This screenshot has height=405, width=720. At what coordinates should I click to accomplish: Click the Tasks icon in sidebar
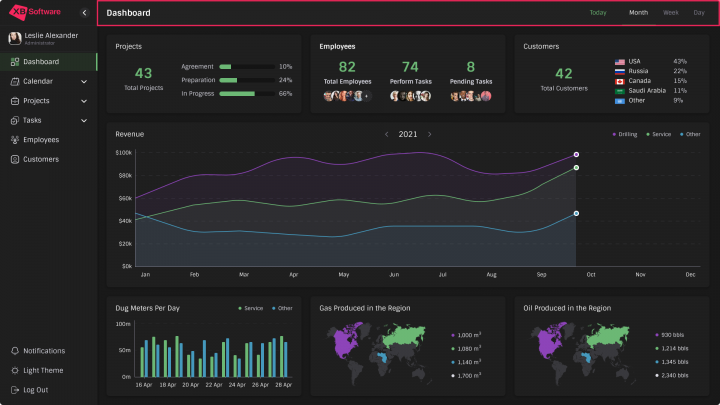click(15, 120)
